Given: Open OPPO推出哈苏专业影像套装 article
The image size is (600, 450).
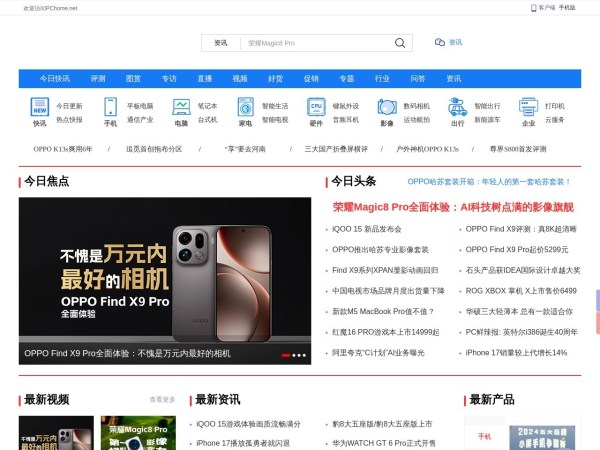Looking at the screenshot, I should point(380,249).
